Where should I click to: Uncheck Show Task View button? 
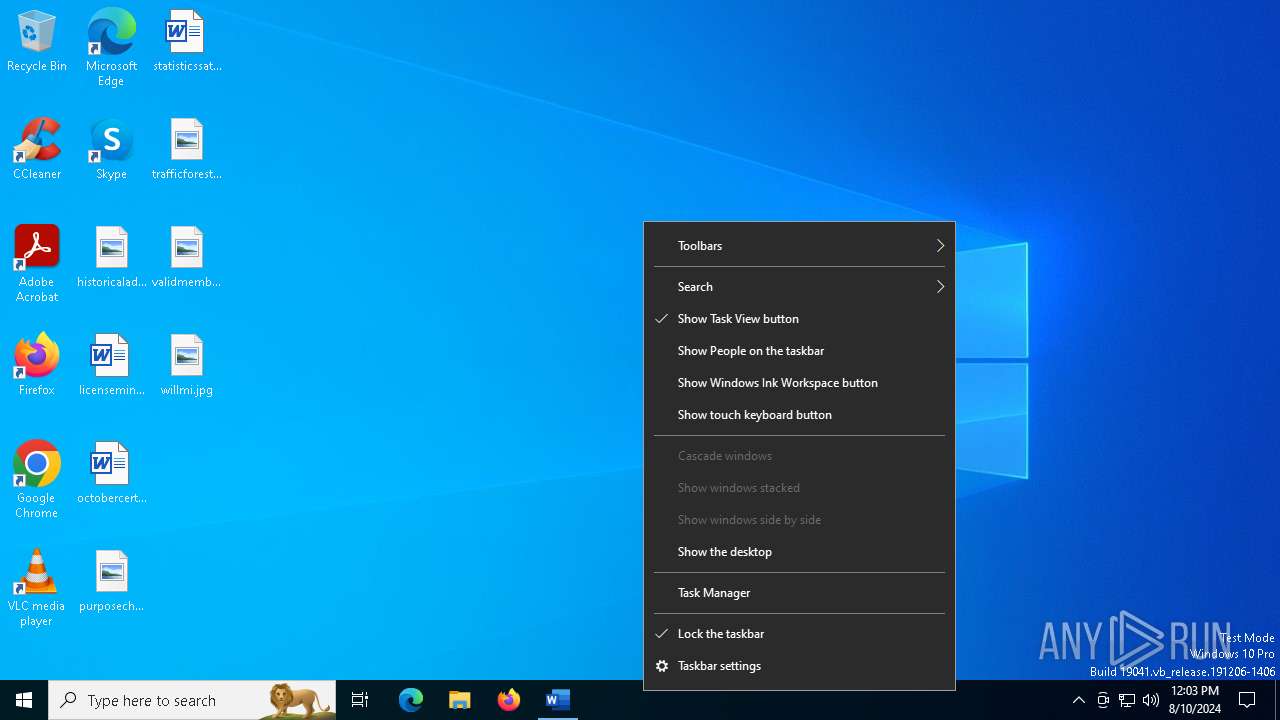pos(799,319)
